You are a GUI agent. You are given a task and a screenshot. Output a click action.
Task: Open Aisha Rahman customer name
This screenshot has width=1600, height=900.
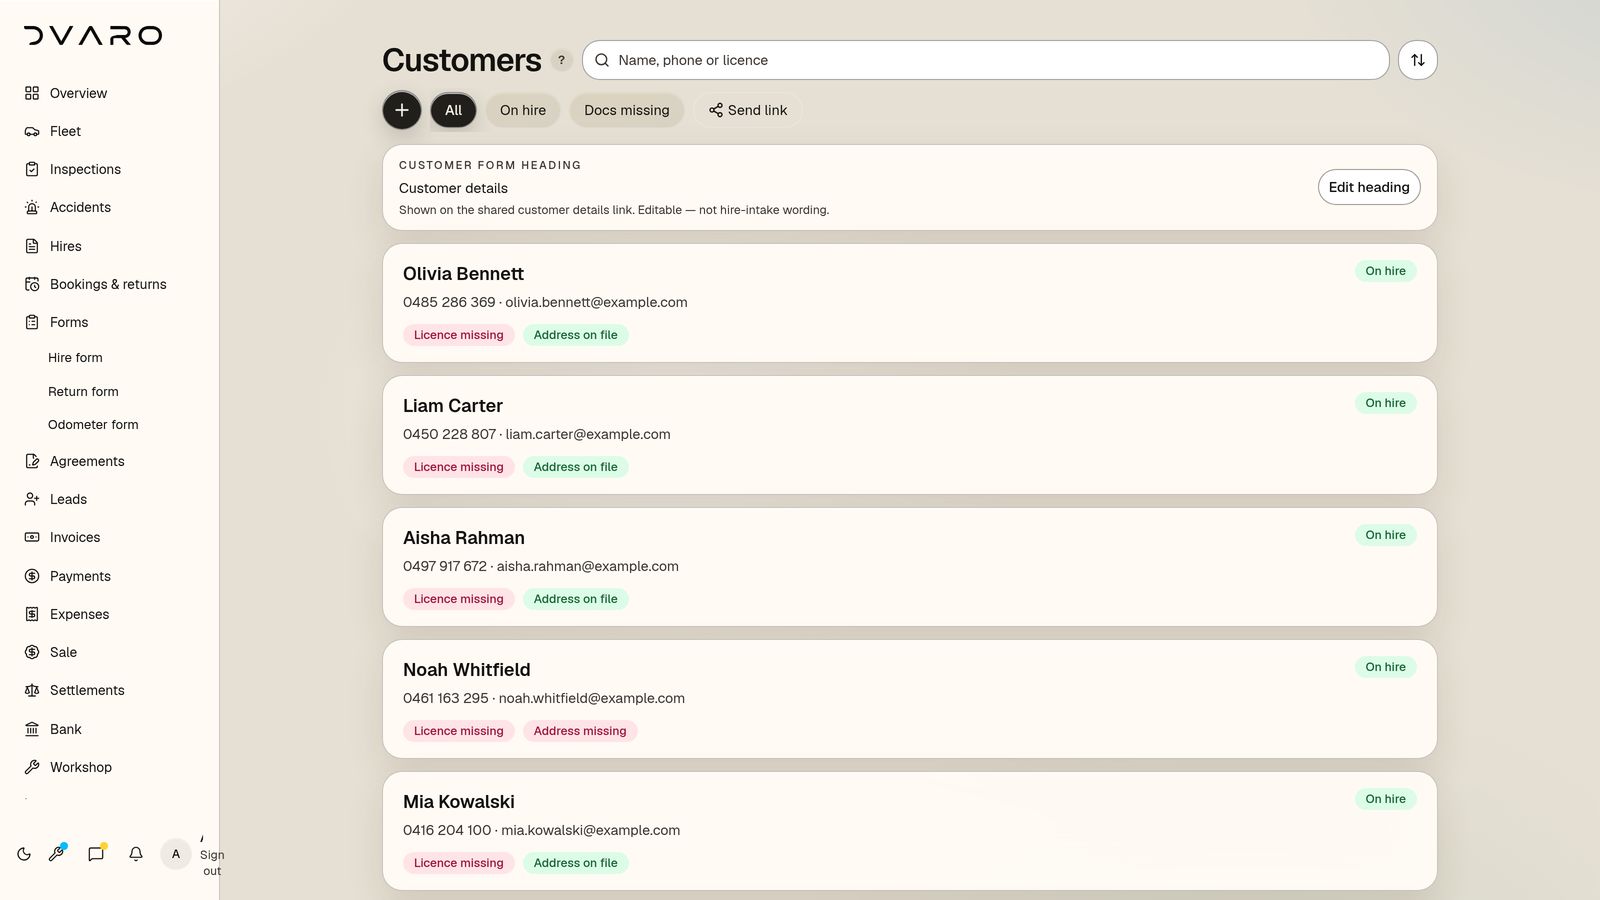coord(464,538)
